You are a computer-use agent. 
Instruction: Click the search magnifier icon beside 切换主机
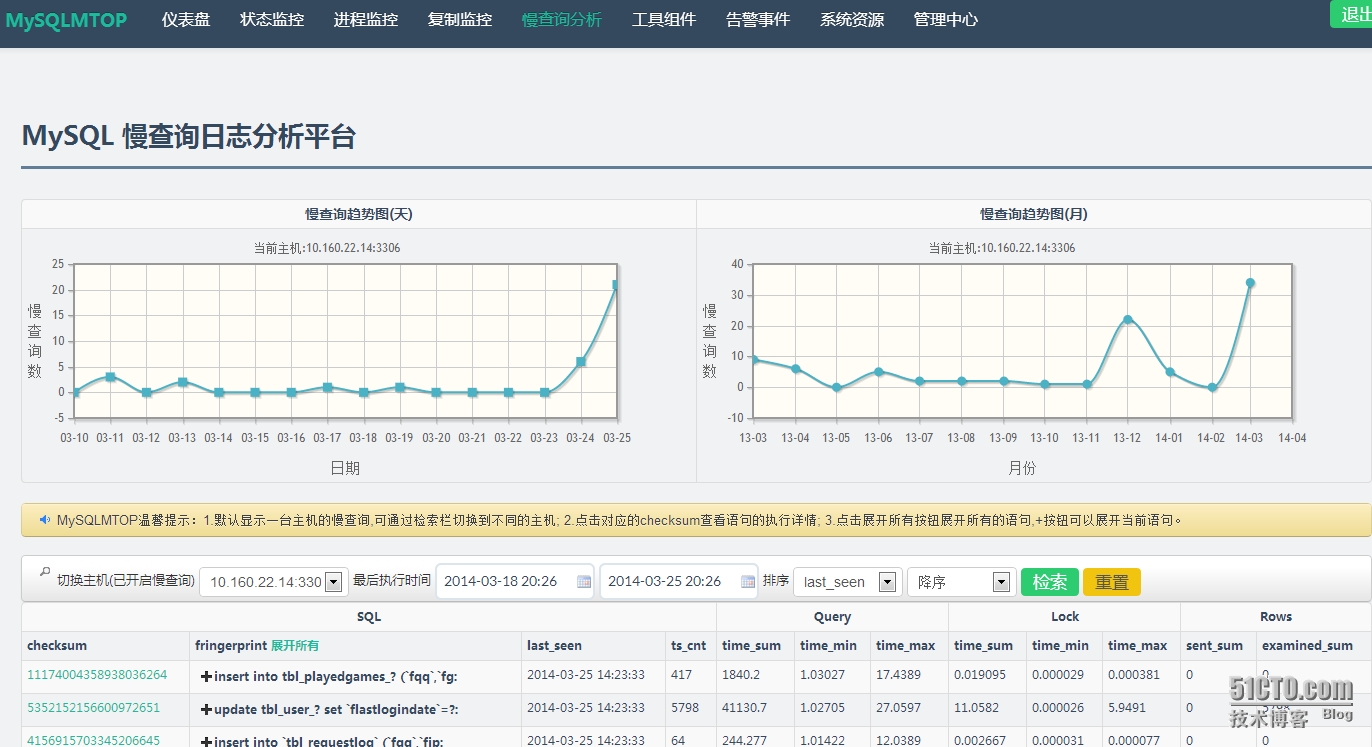pos(44,573)
